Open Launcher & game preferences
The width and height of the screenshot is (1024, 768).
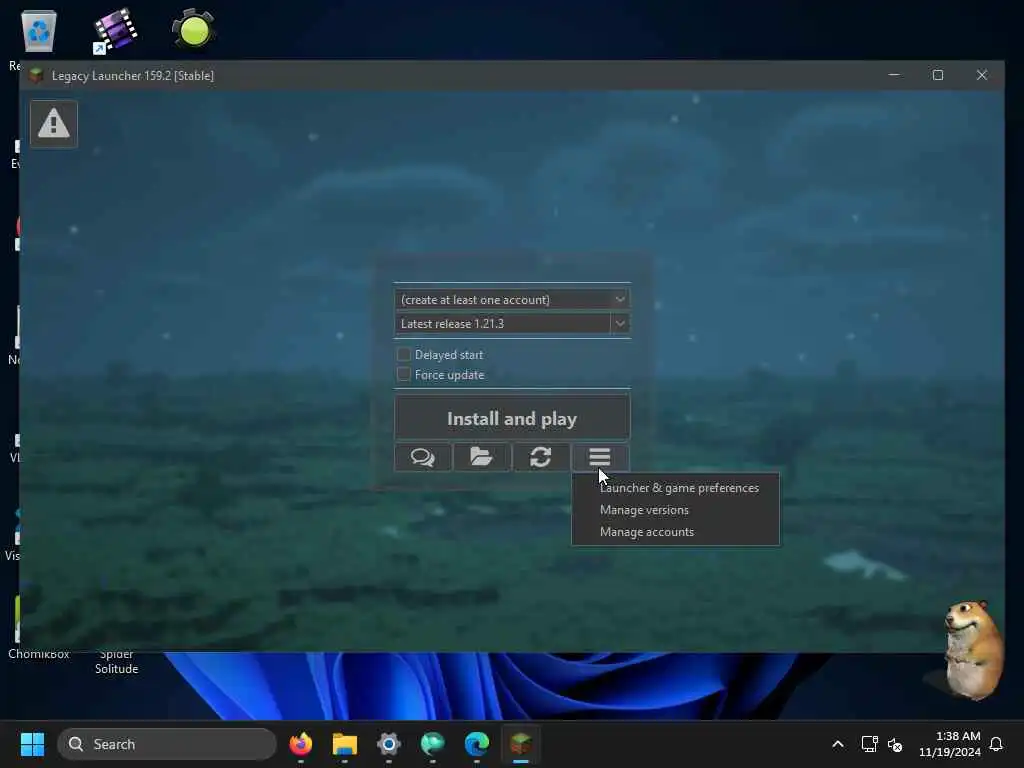tap(679, 488)
